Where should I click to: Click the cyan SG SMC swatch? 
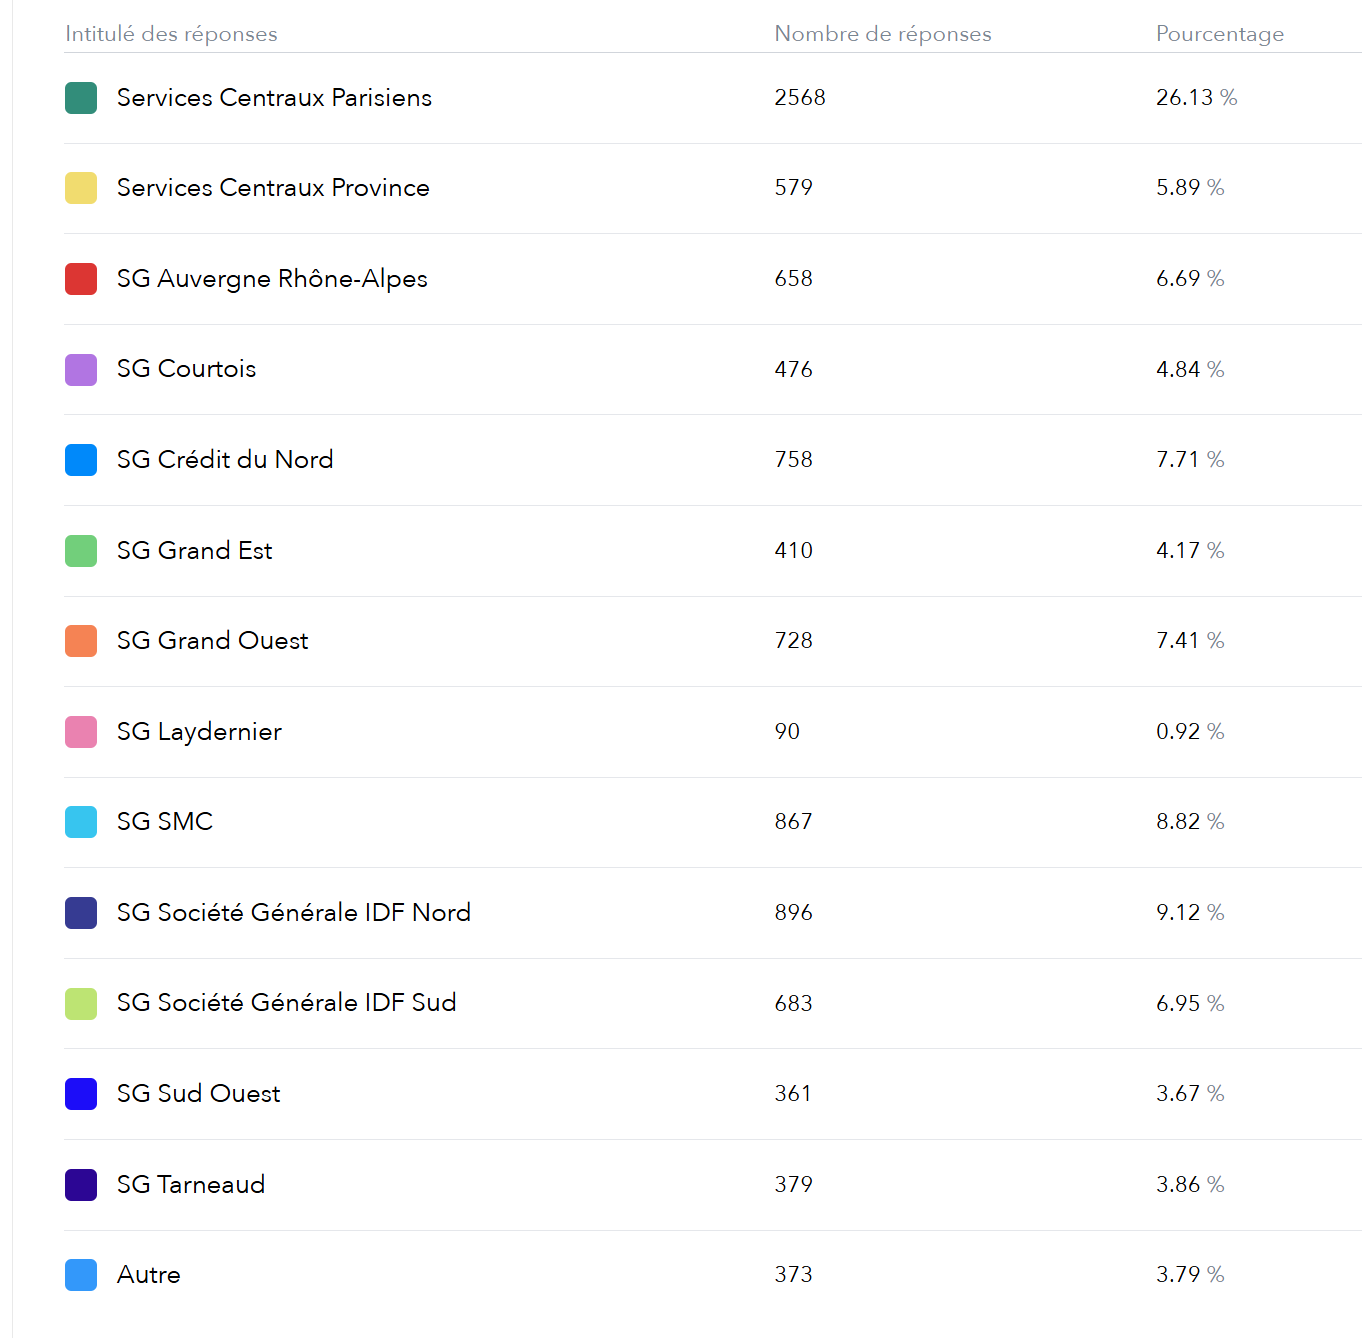pyautogui.click(x=81, y=822)
